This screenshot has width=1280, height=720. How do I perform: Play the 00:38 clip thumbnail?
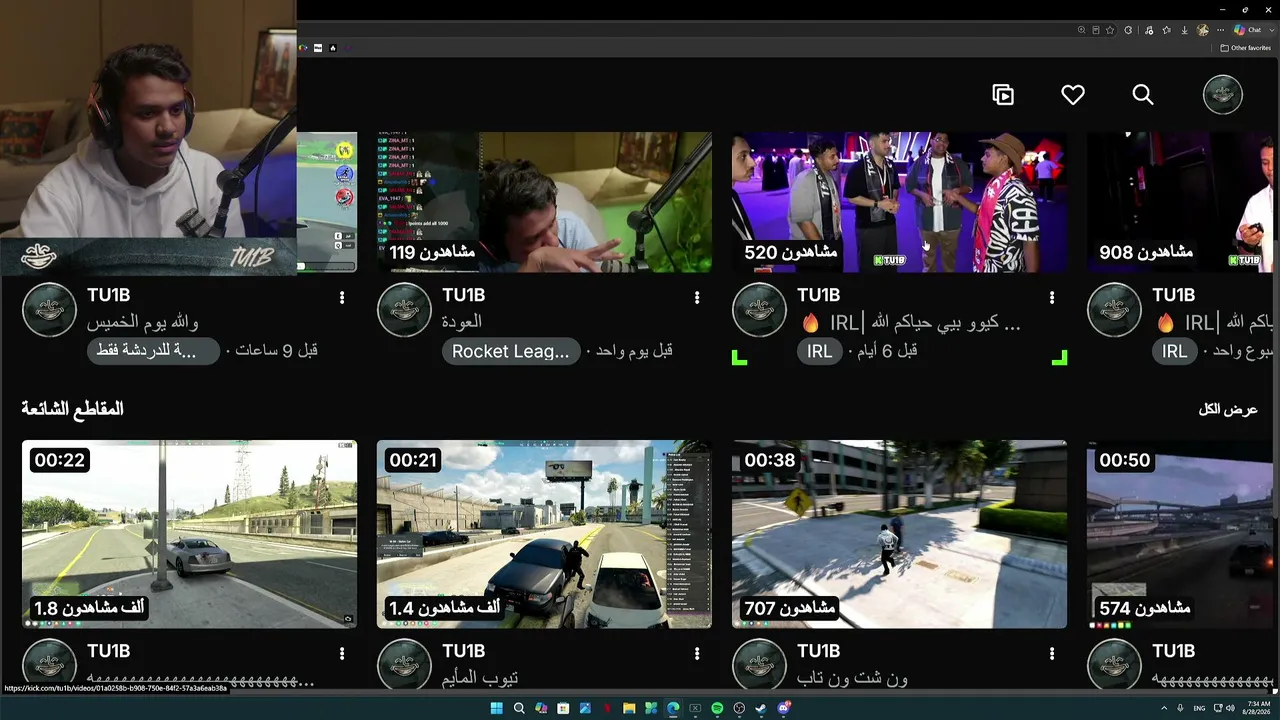pos(899,534)
